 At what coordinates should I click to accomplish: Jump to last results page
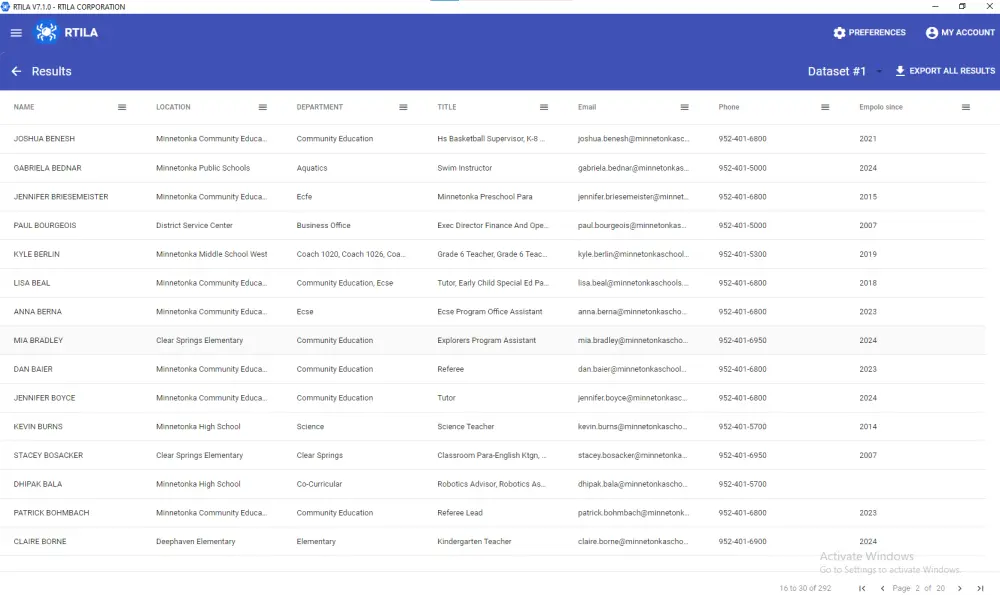pyautogui.click(x=980, y=588)
